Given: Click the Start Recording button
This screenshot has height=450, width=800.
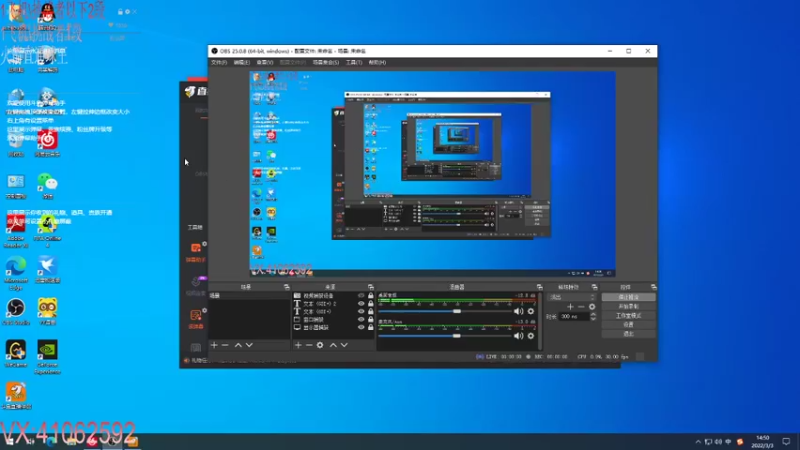Looking at the screenshot, I should tap(629, 306).
